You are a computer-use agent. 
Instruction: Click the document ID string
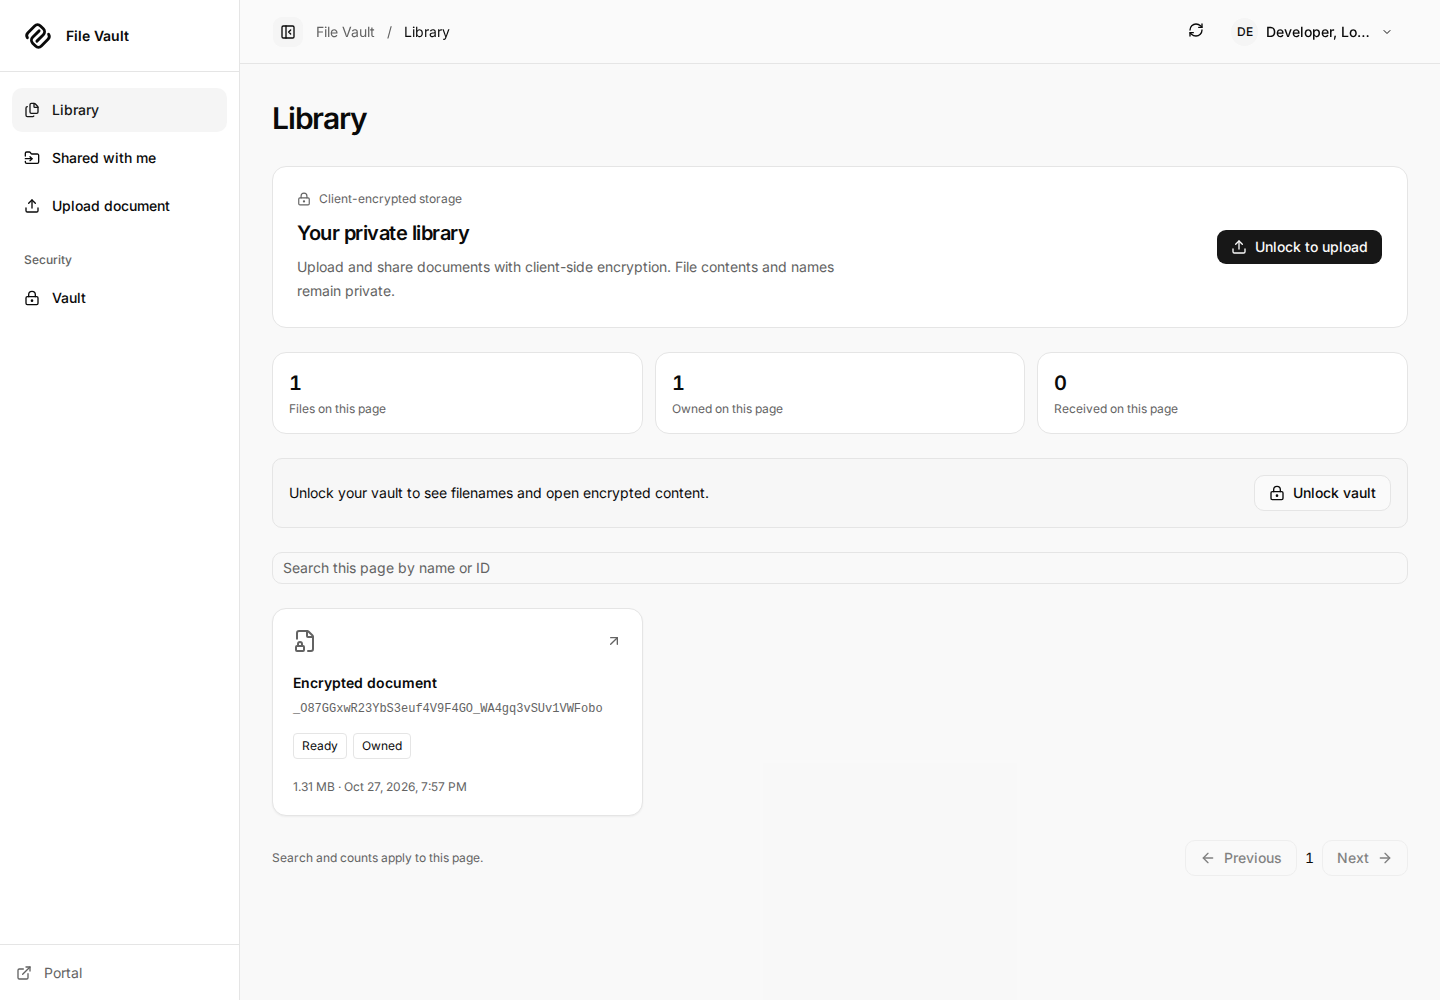click(x=448, y=708)
